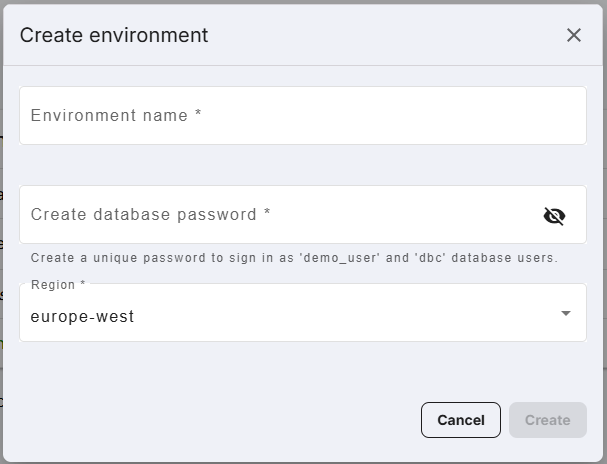
Task: Click the 'Create database password *' placeholder
Action: [x=151, y=215]
